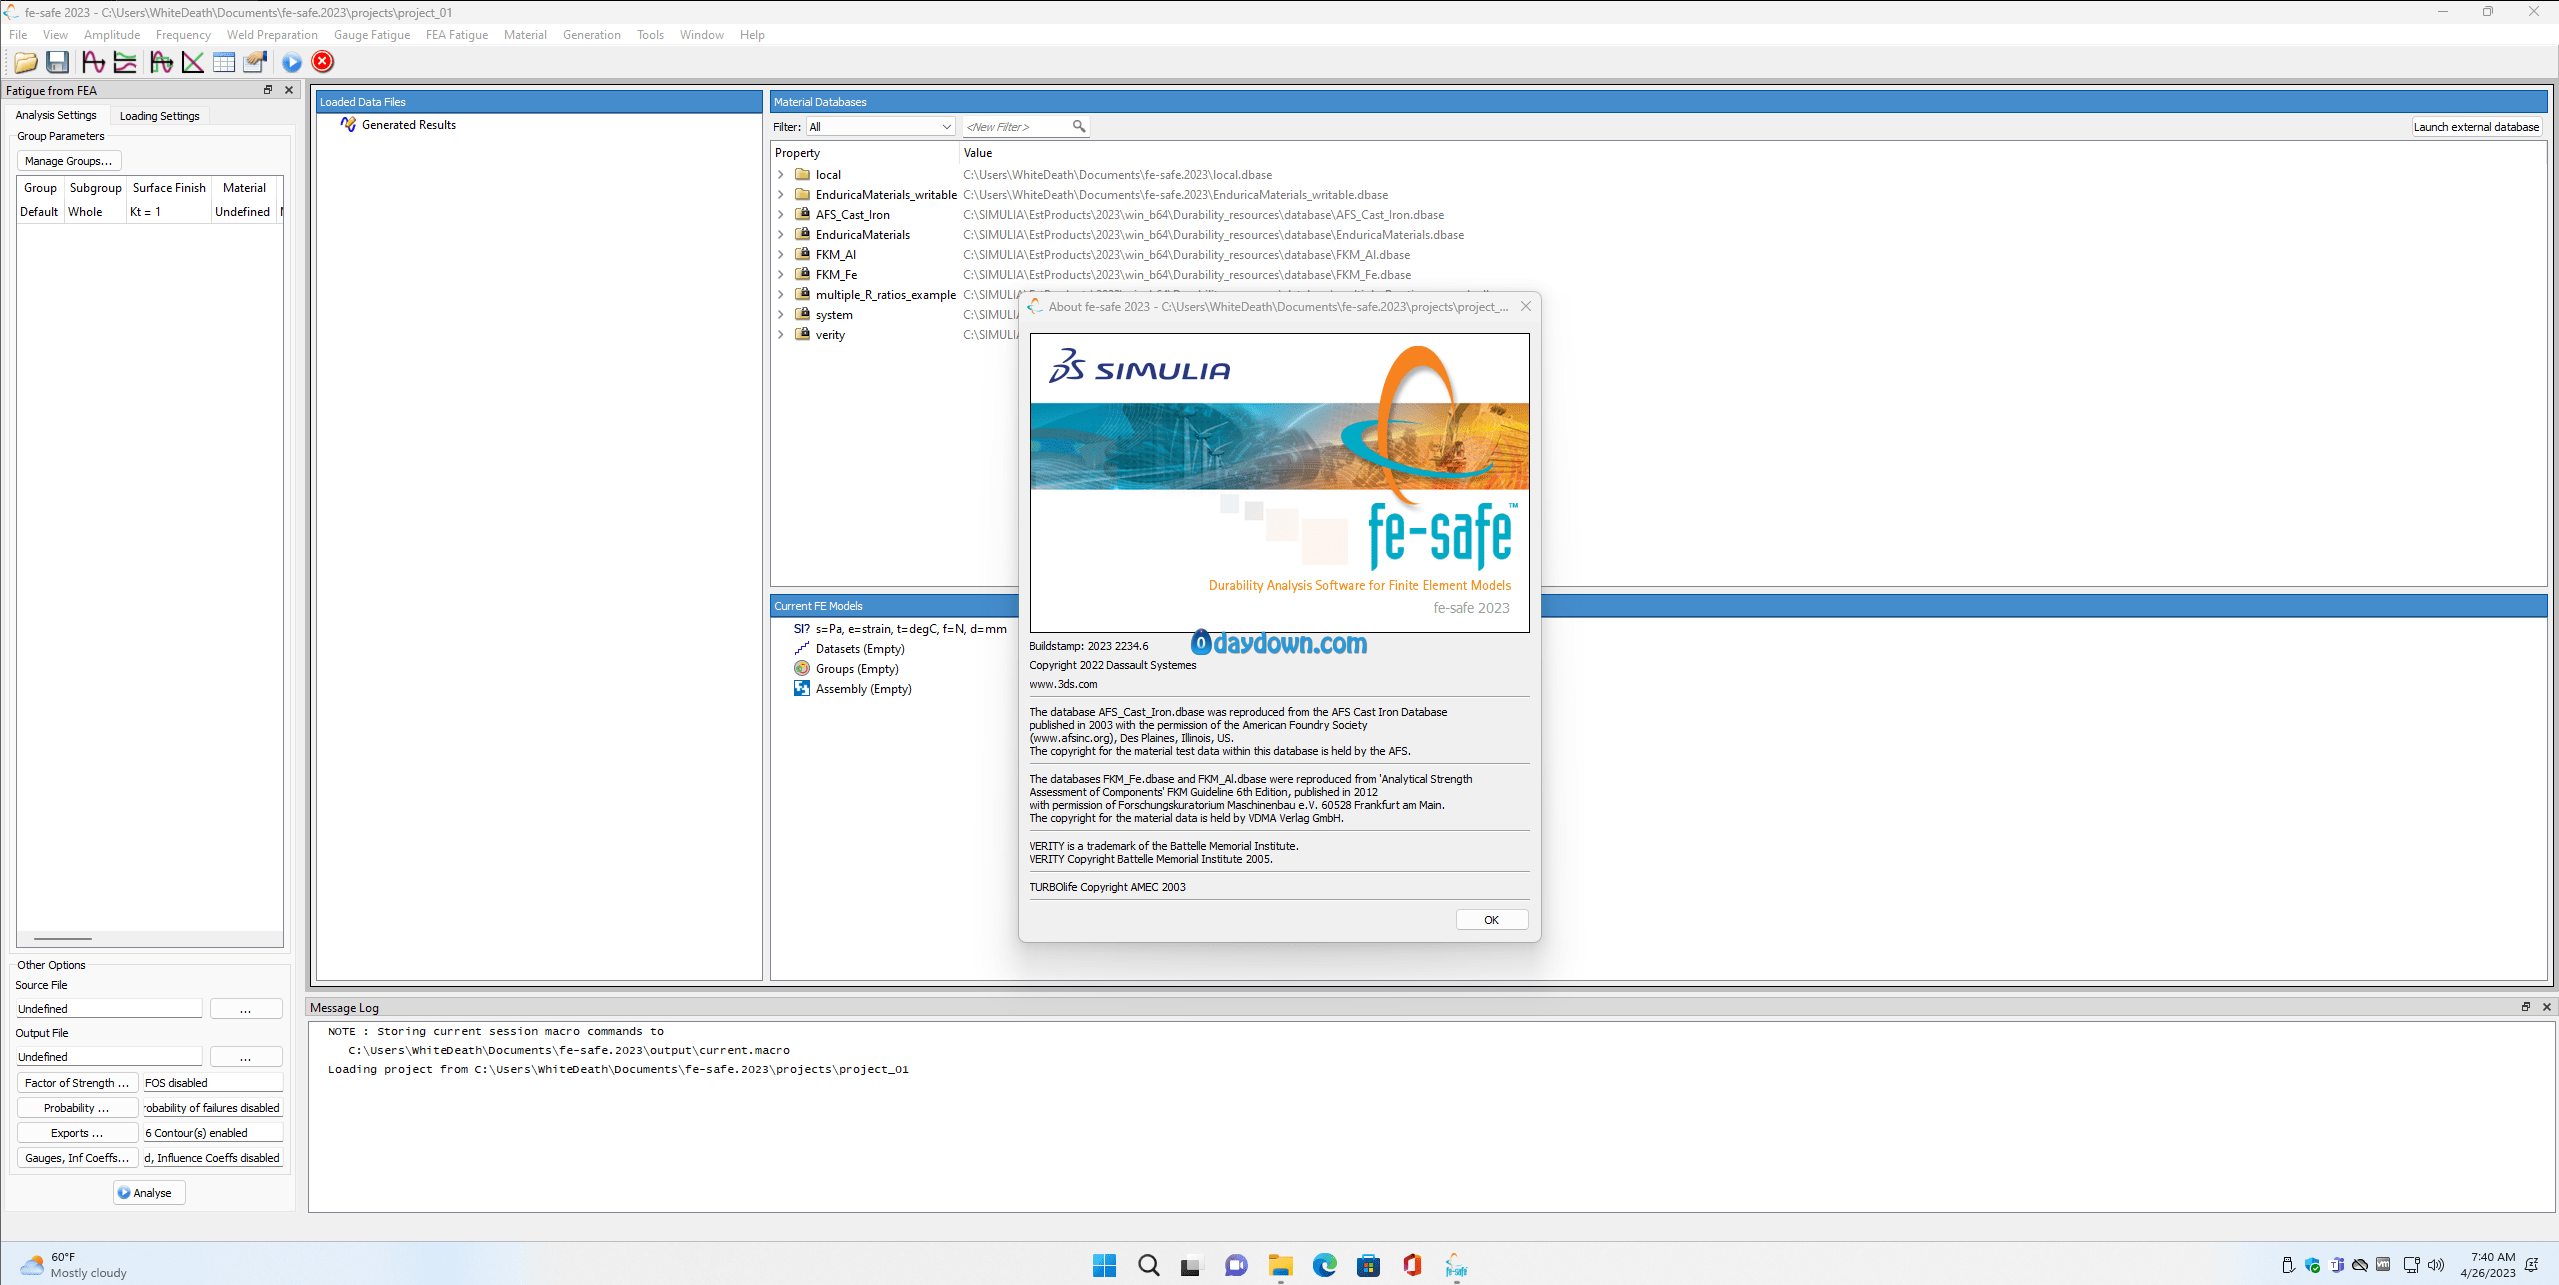Screen dimensions: 2559x1285
Task: Open Gauges, Inf Coeffs settings button
Action: (x=77, y=1158)
